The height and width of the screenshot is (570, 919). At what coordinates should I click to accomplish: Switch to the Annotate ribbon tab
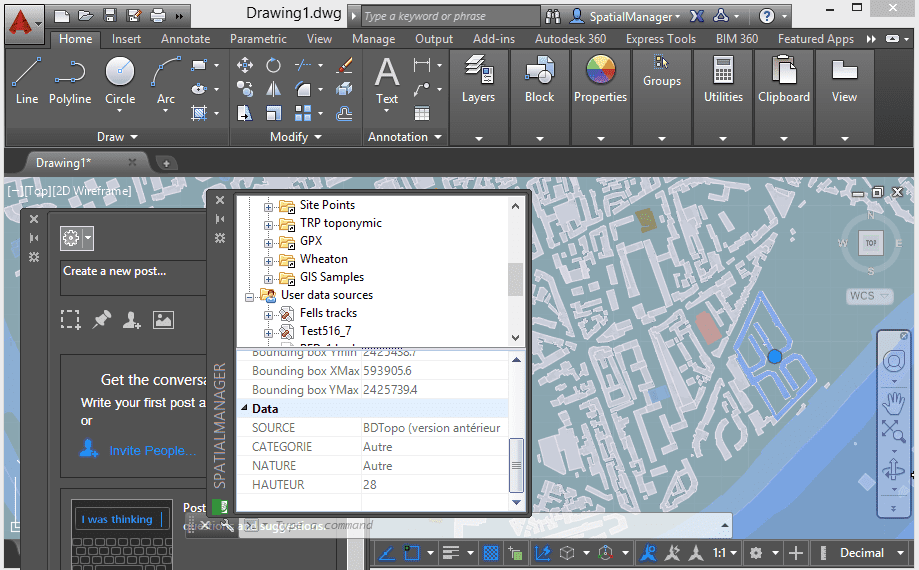(185, 39)
